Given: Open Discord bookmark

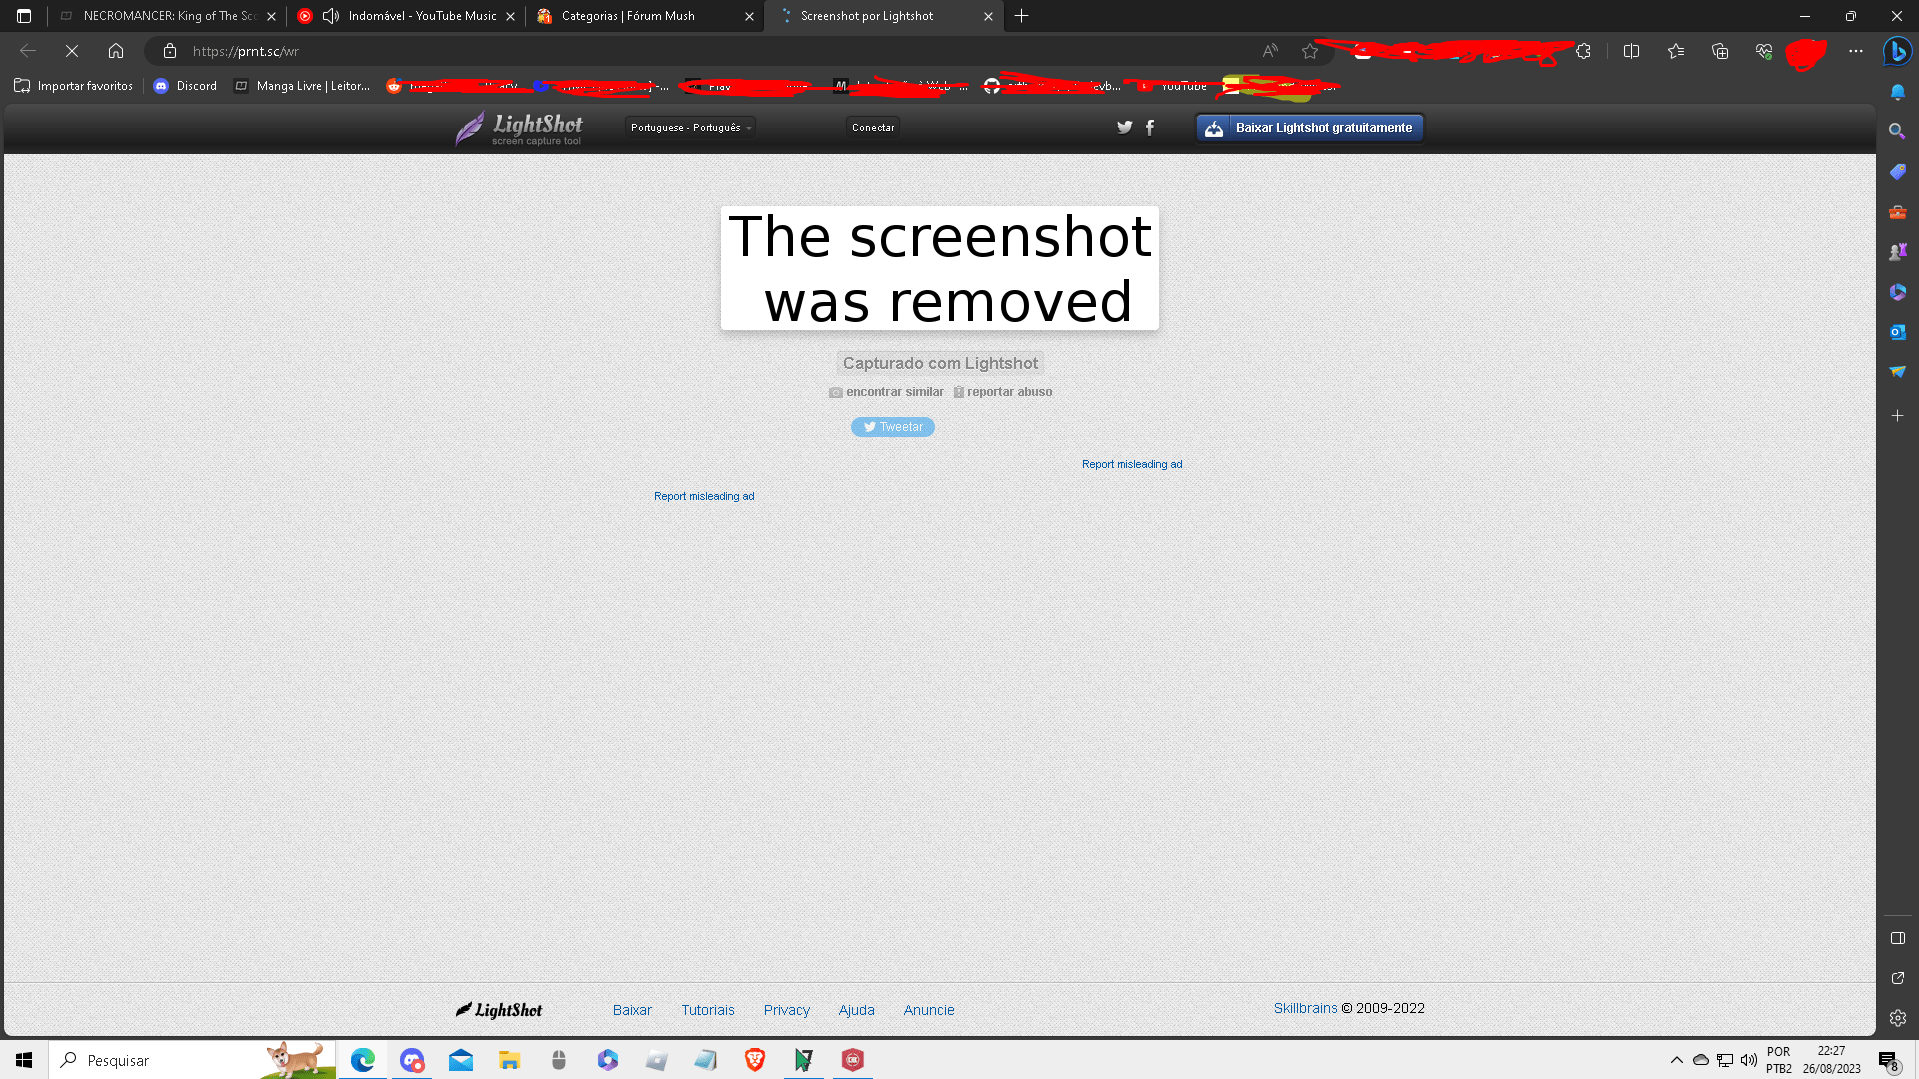Looking at the screenshot, I should point(185,86).
